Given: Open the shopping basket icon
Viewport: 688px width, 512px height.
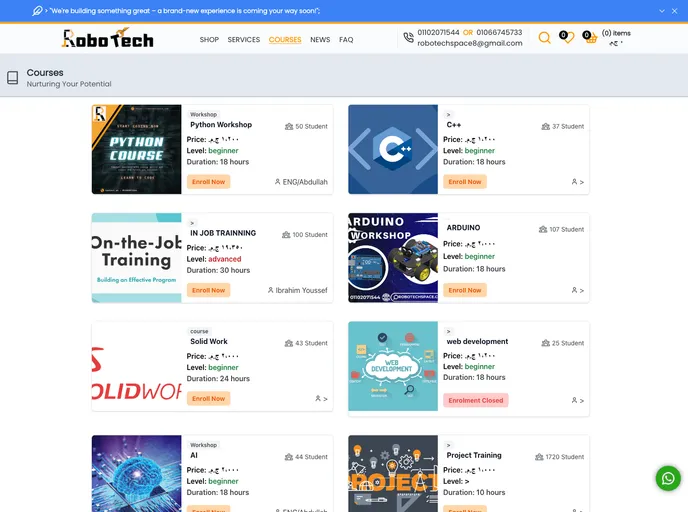Looking at the screenshot, I should (590, 38).
